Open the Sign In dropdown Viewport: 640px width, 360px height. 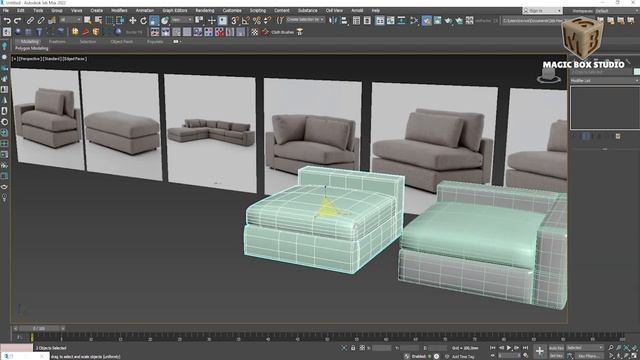(x=542, y=11)
